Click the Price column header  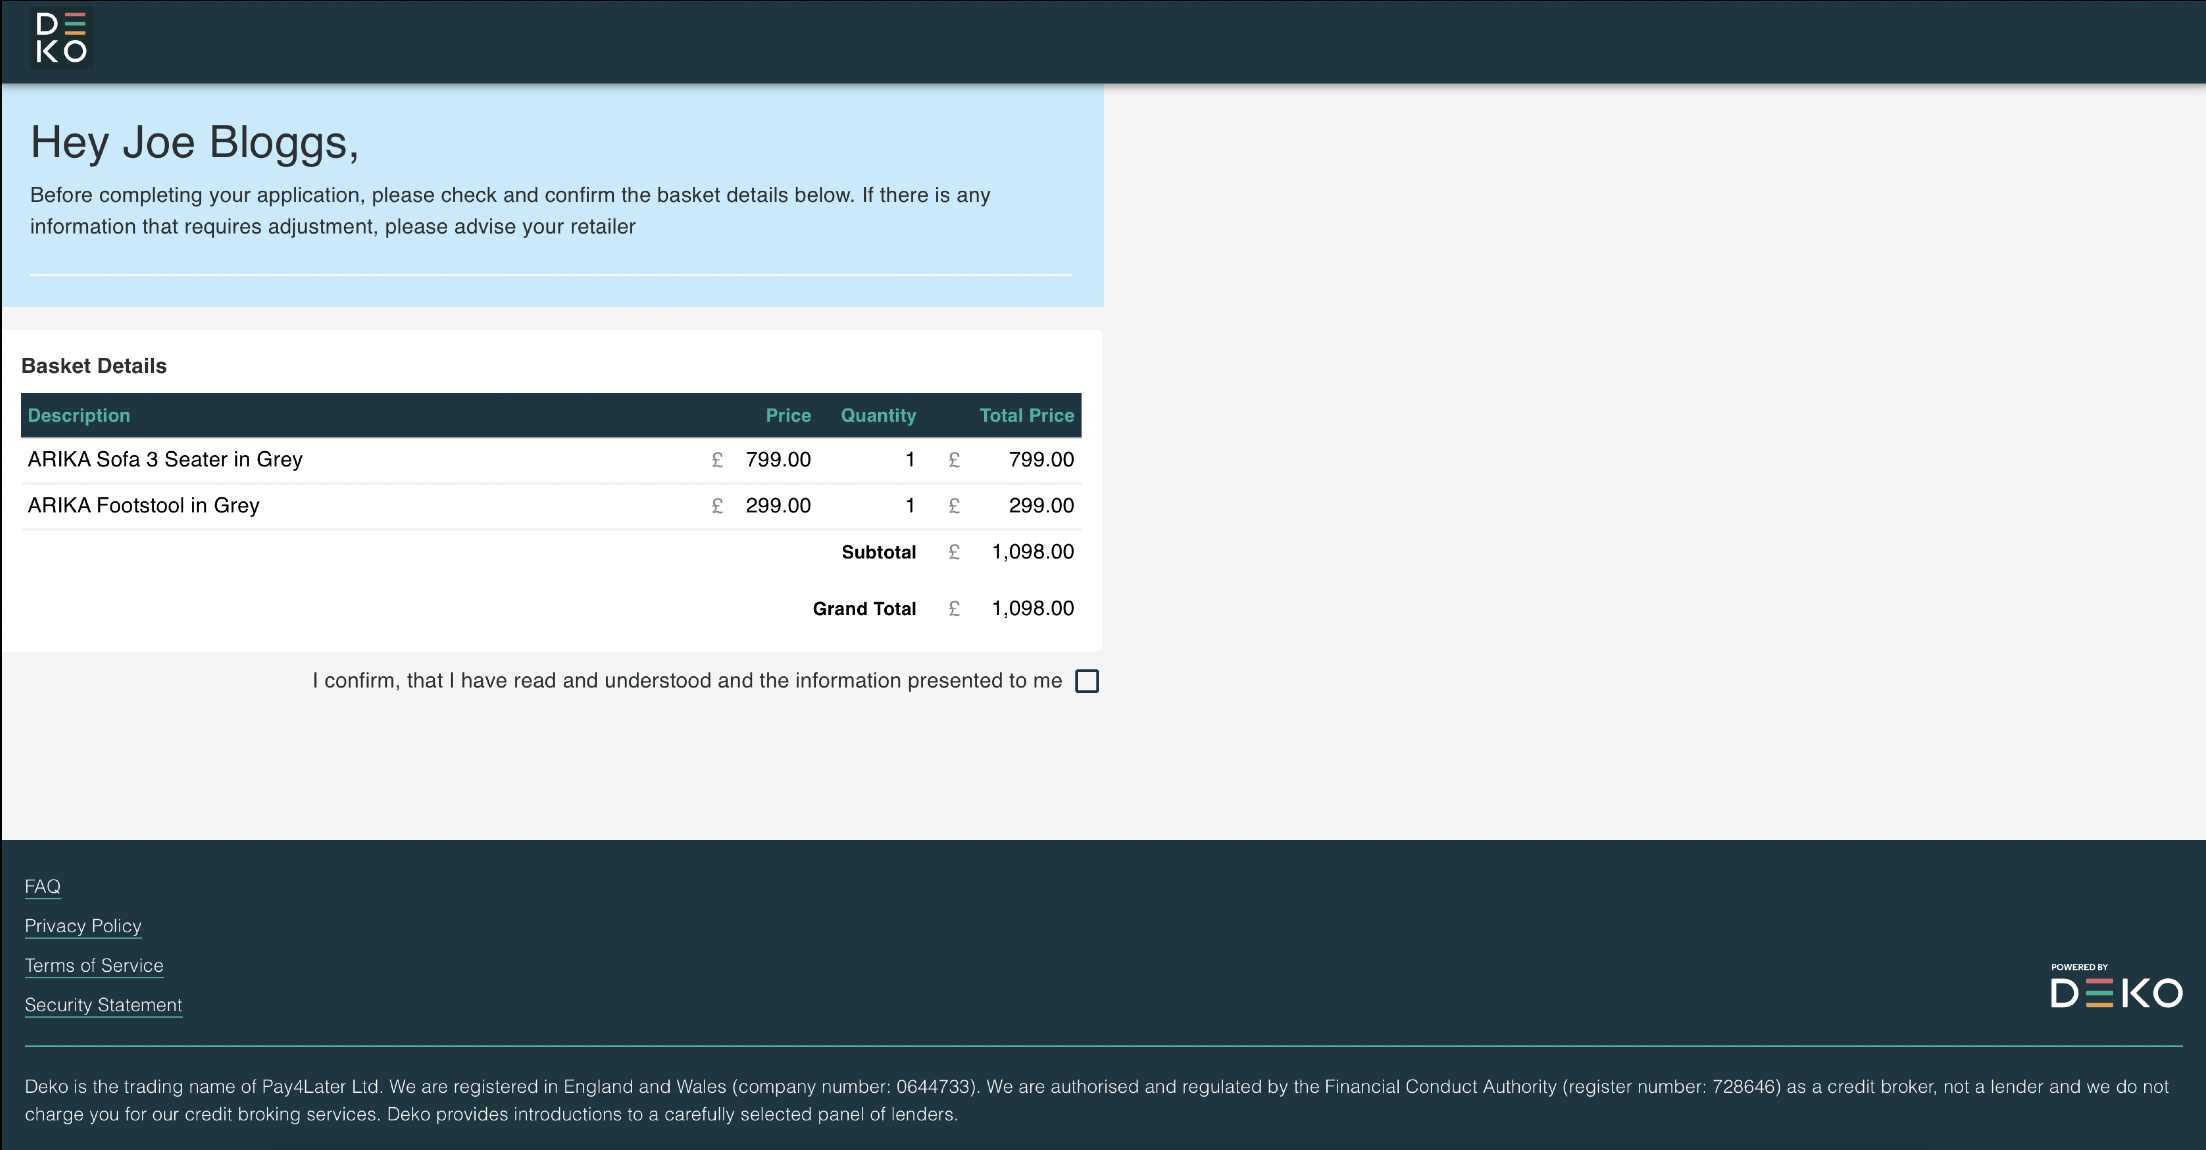click(x=788, y=415)
